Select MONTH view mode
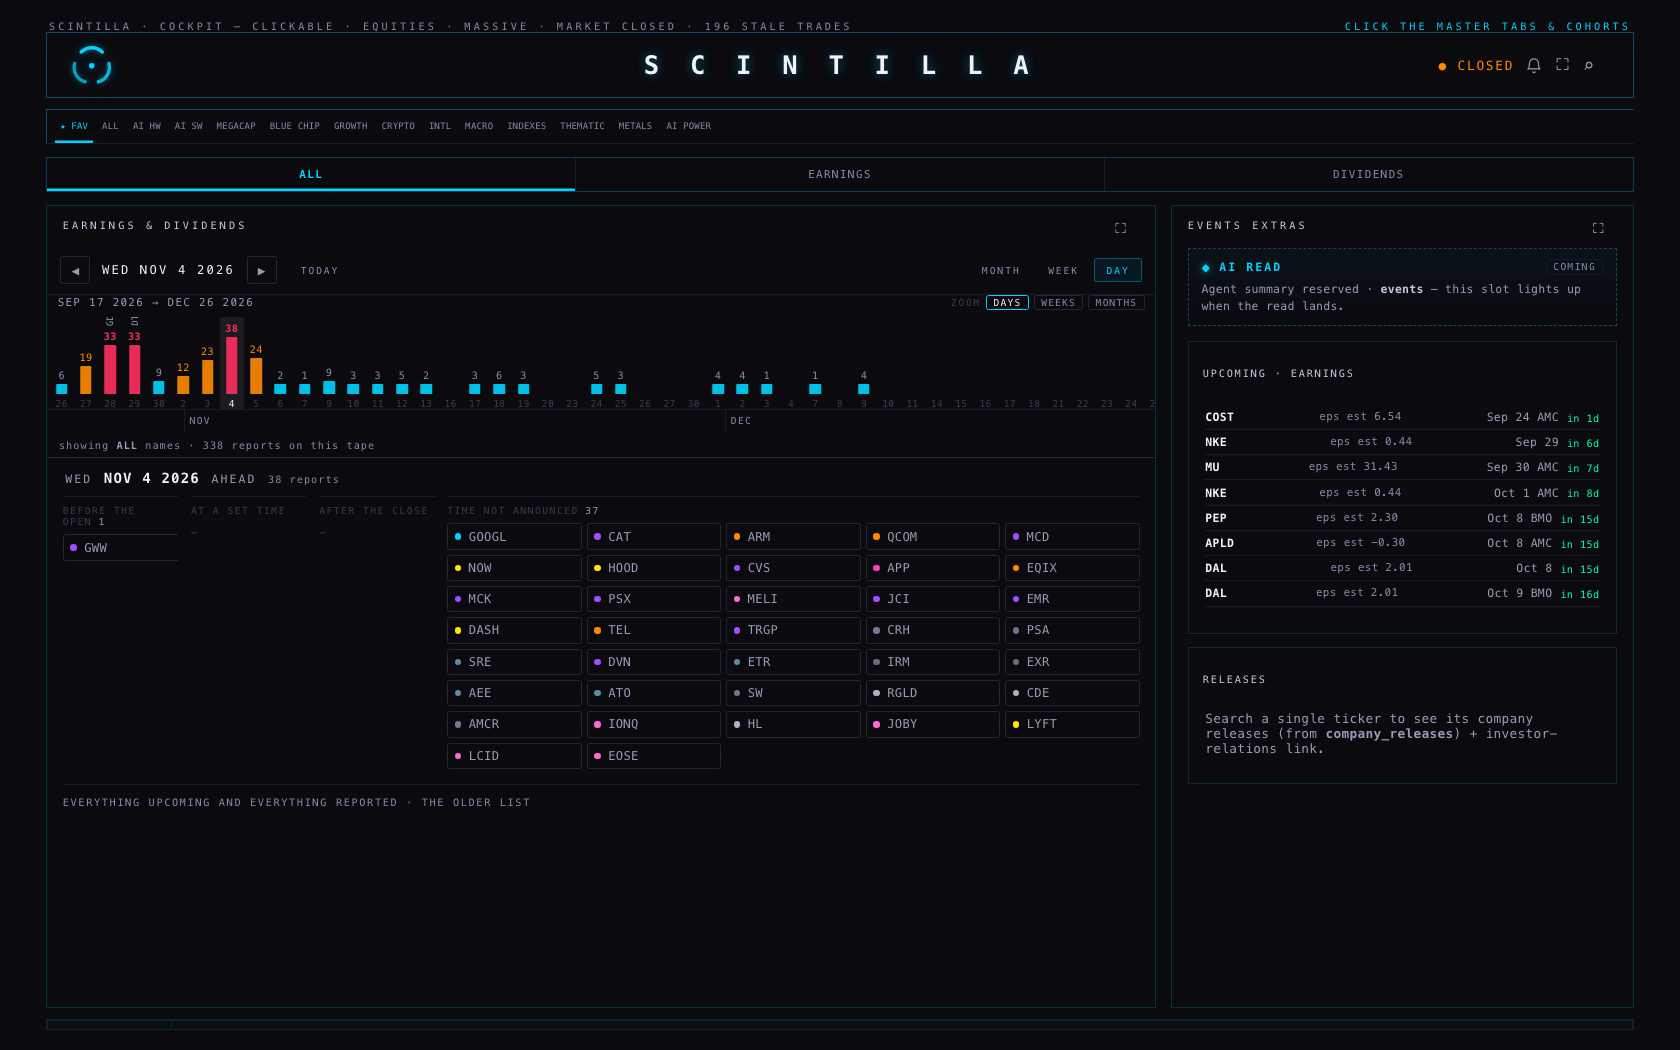 pos(1000,270)
